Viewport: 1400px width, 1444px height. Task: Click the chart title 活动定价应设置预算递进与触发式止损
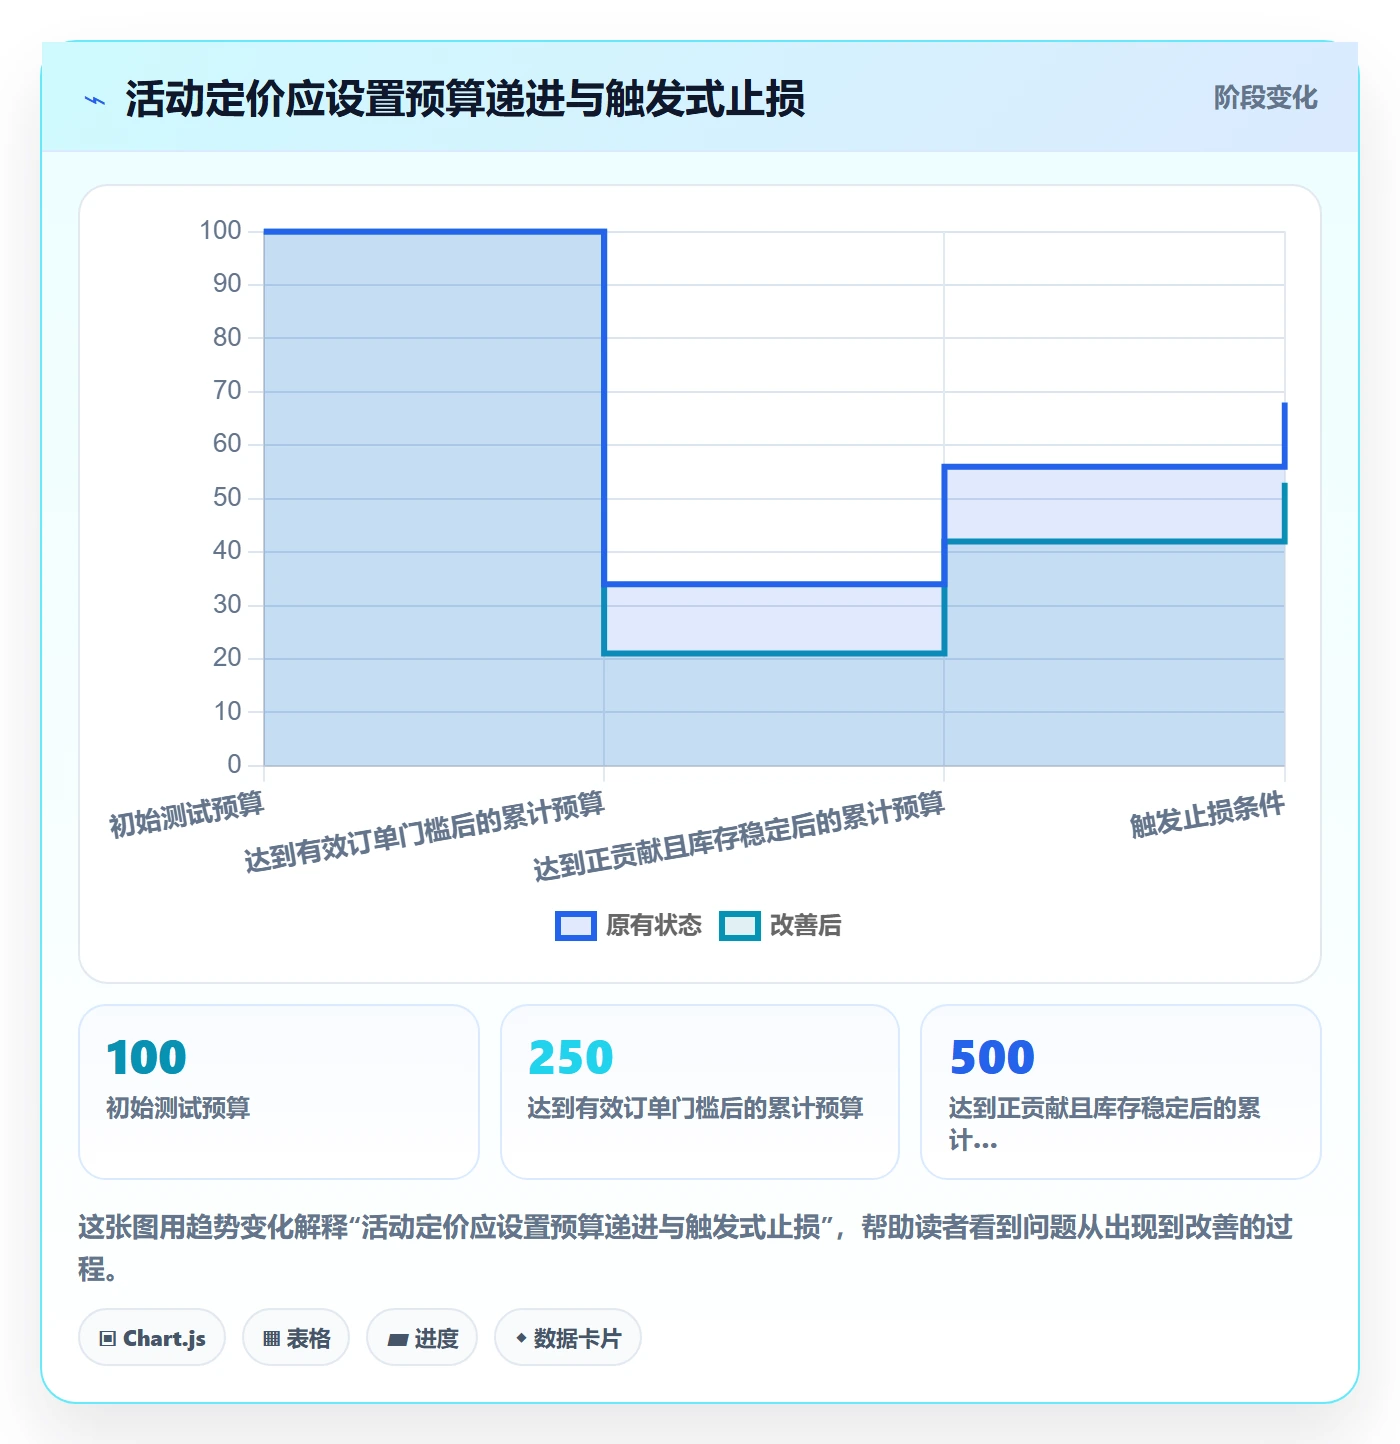click(x=465, y=99)
